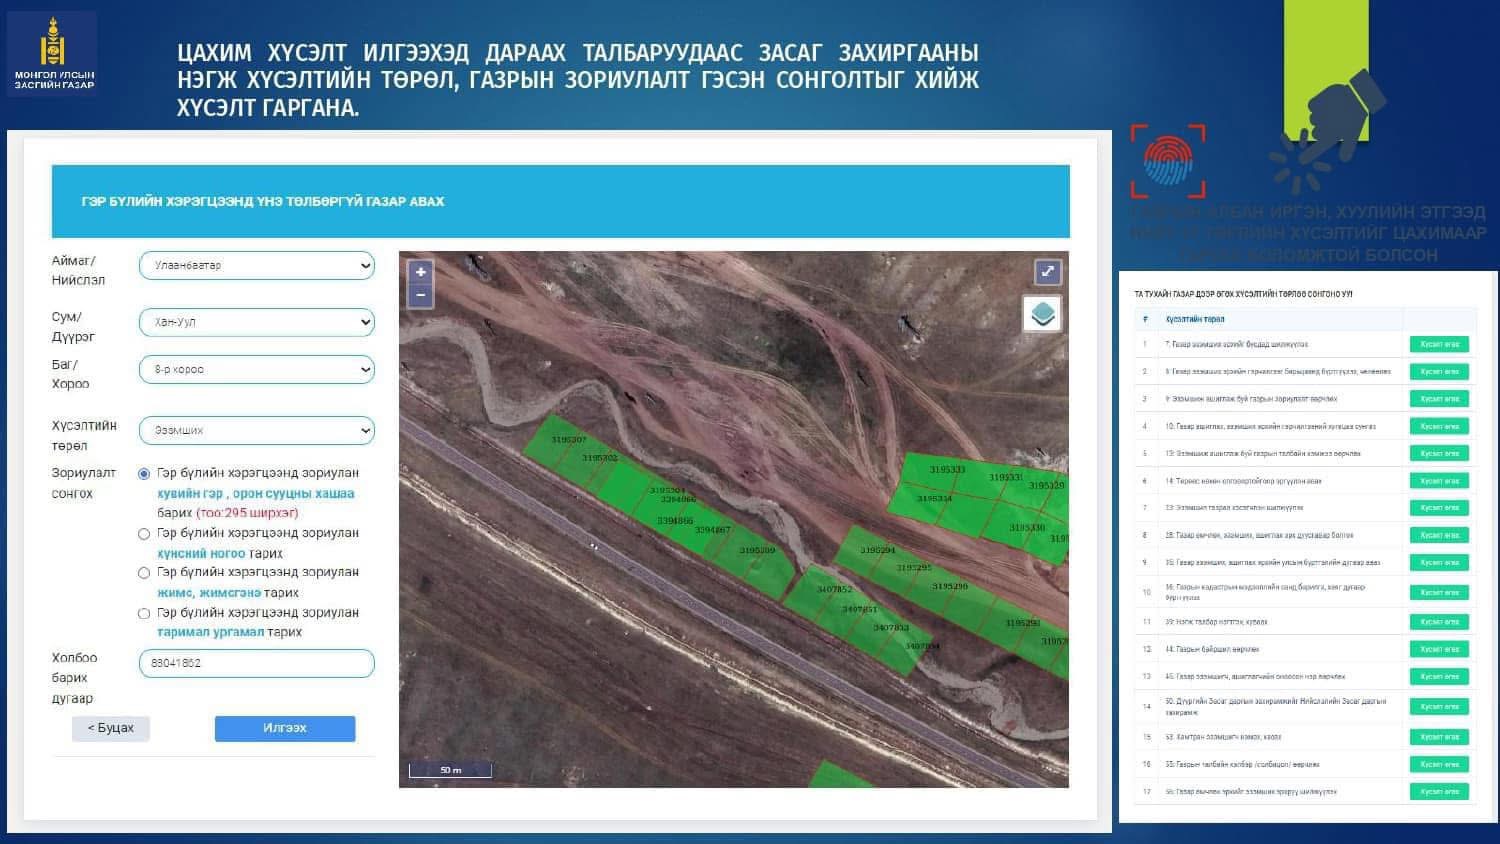This screenshot has width=1500, height=844.
Task: Open the map layers switcher
Action: tap(1043, 314)
